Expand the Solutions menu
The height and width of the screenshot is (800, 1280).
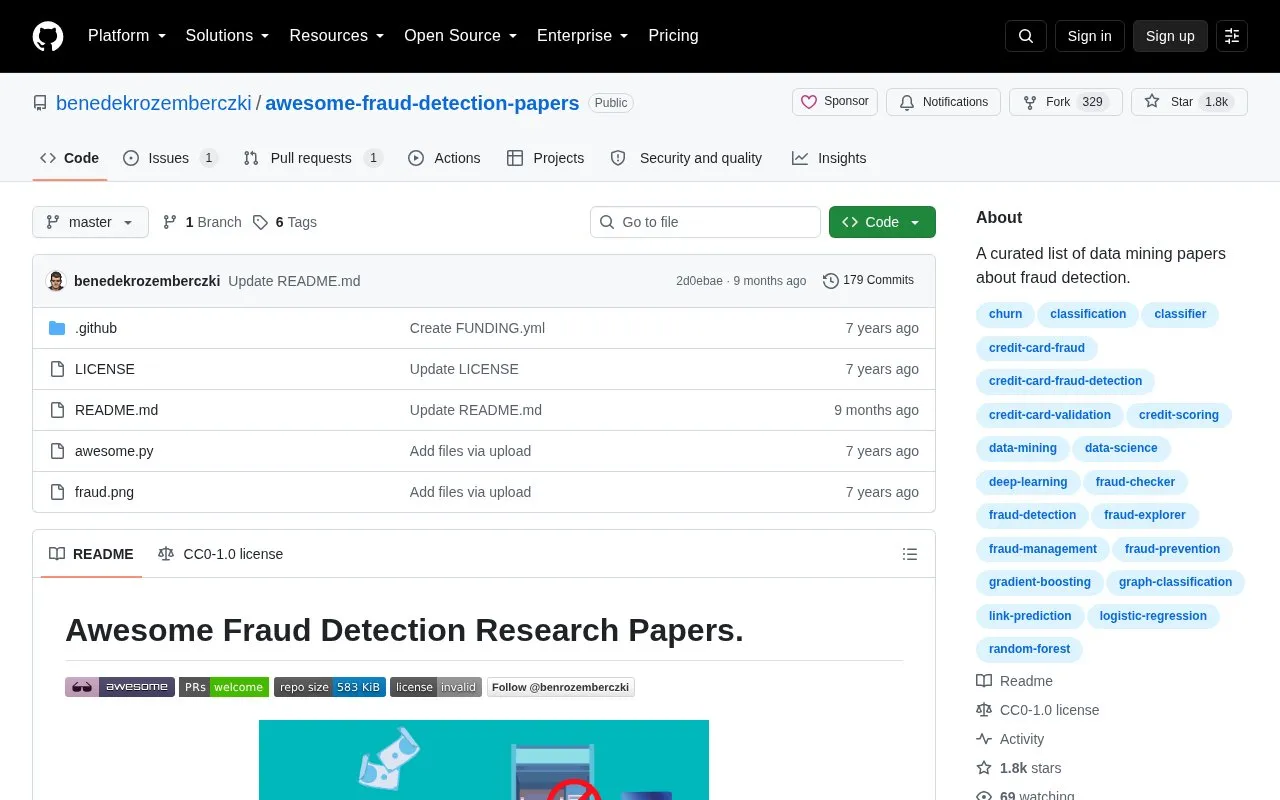227,36
